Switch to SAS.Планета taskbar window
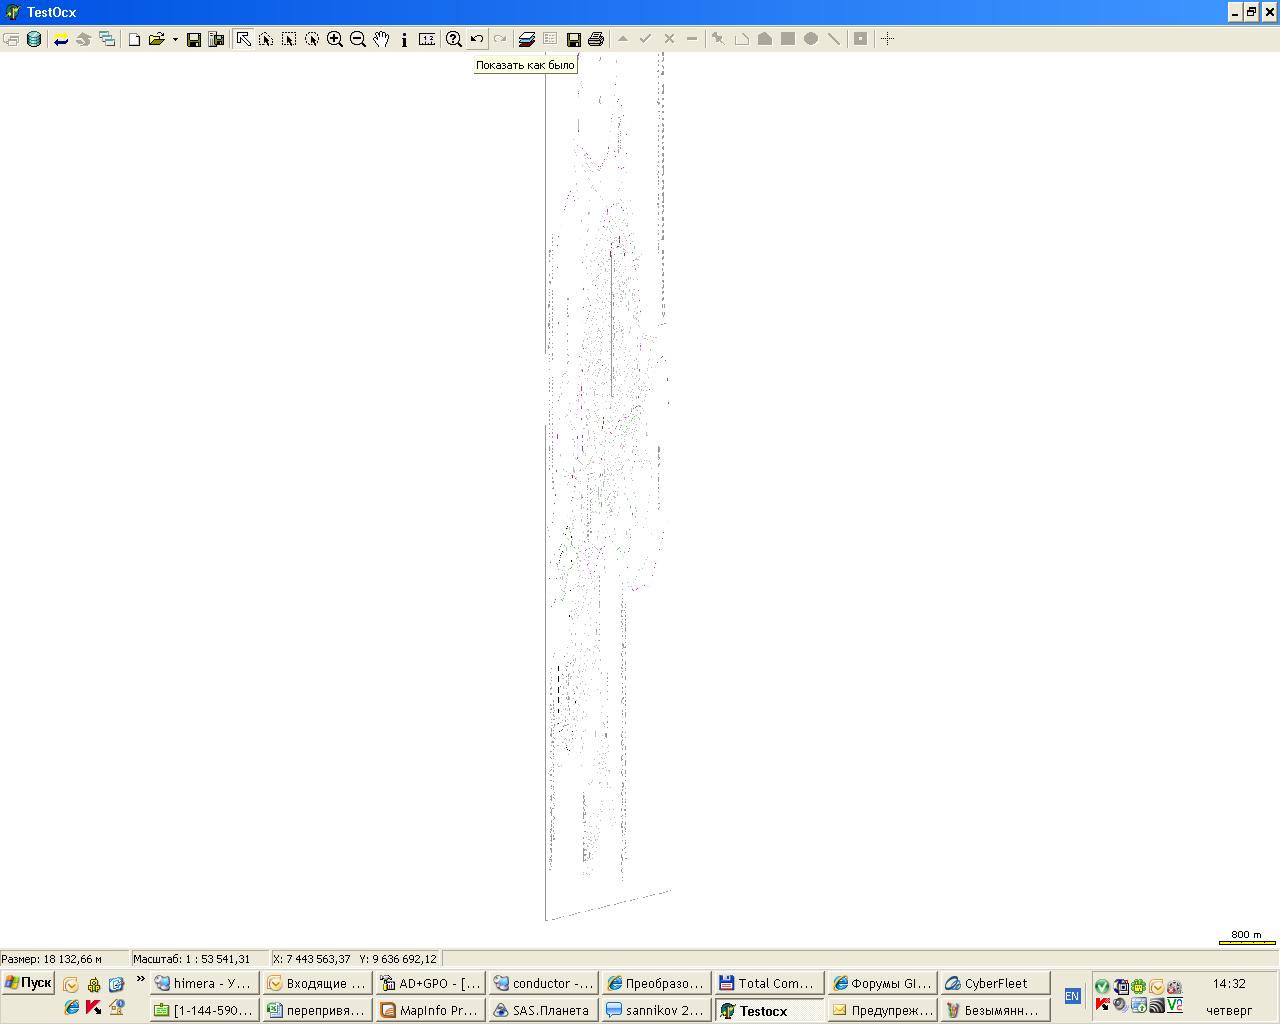The image size is (1280, 1024). pyautogui.click(x=543, y=1010)
